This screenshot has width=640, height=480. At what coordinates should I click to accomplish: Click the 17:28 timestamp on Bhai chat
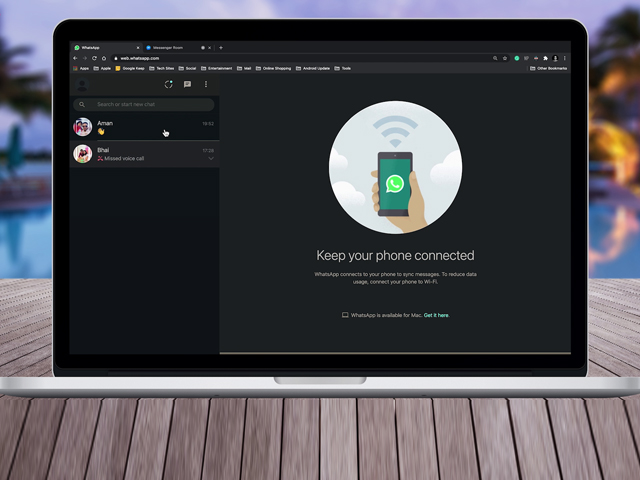(208, 151)
